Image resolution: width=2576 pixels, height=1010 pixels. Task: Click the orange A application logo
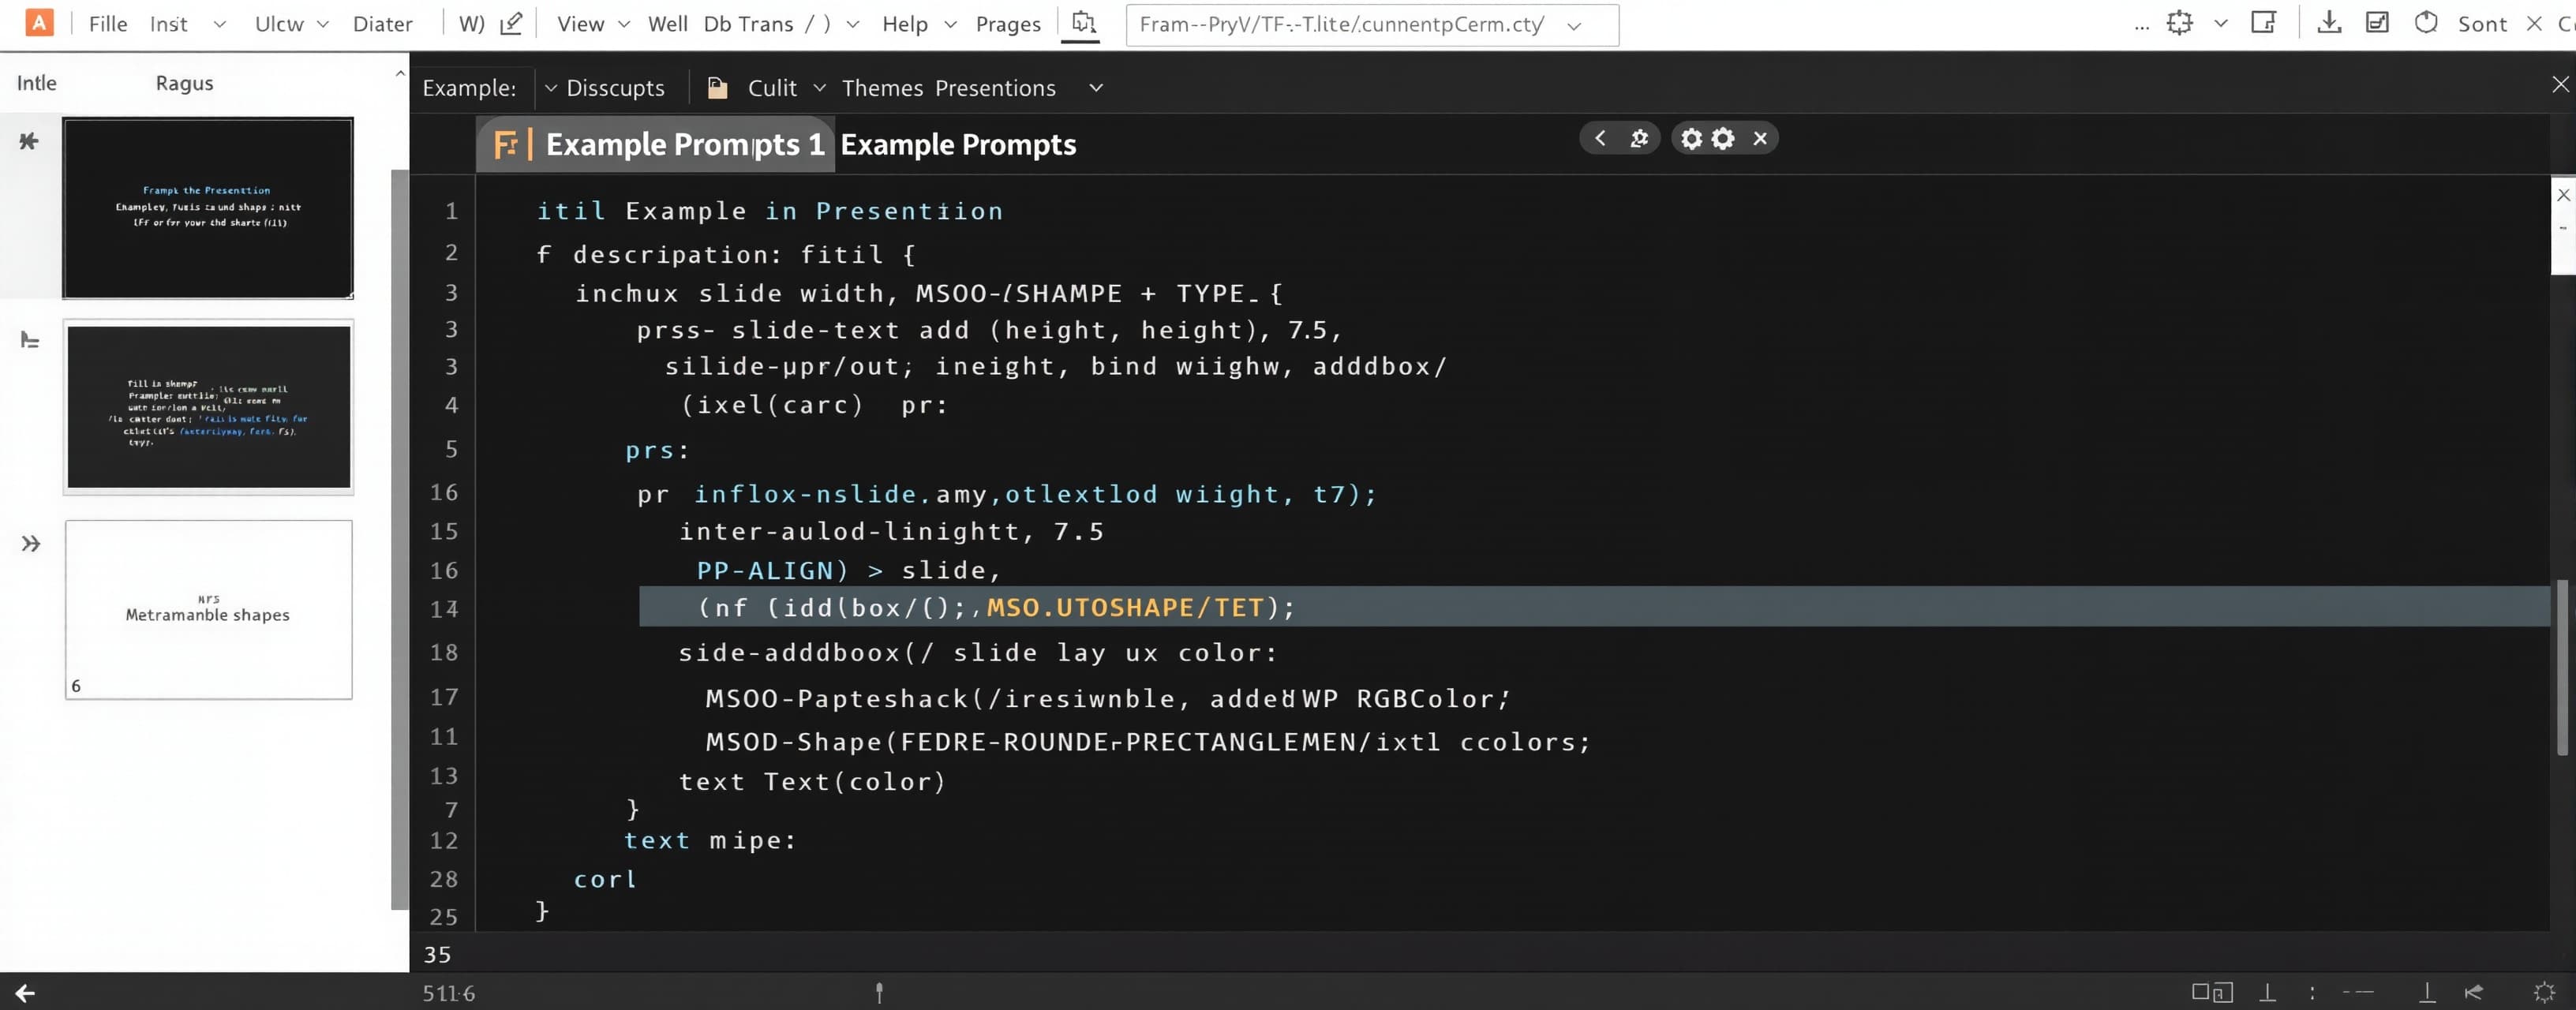(38, 22)
